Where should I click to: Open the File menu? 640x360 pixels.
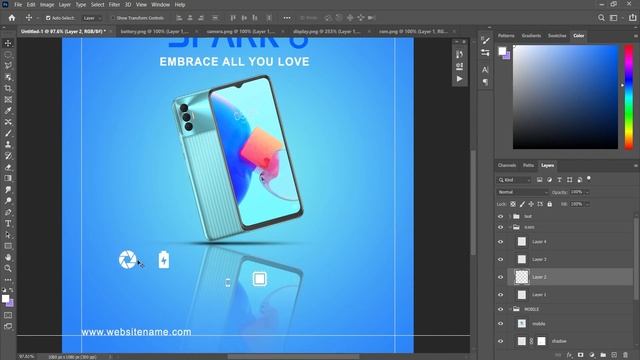[18, 5]
